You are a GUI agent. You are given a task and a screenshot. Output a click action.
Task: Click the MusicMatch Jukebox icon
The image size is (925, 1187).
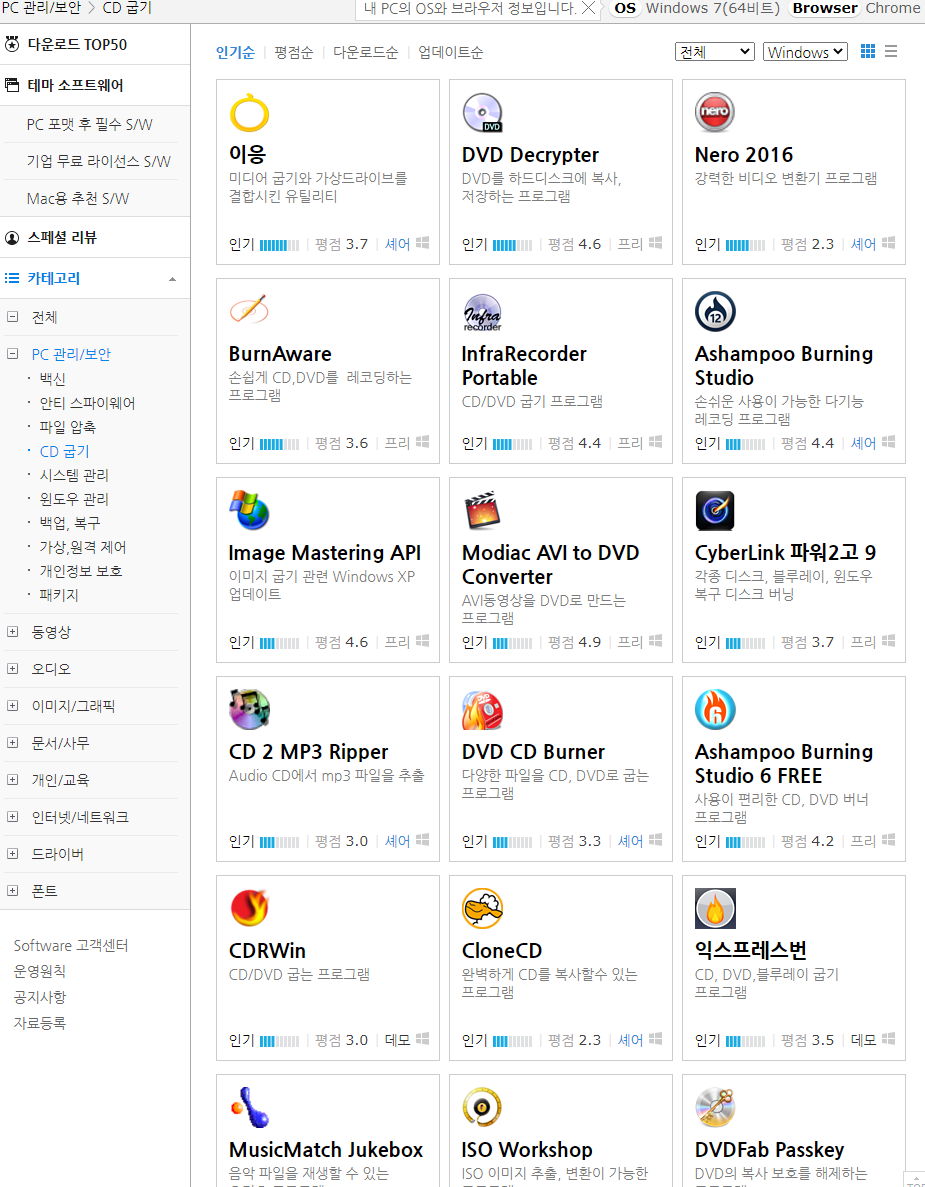(x=249, y=1108)
